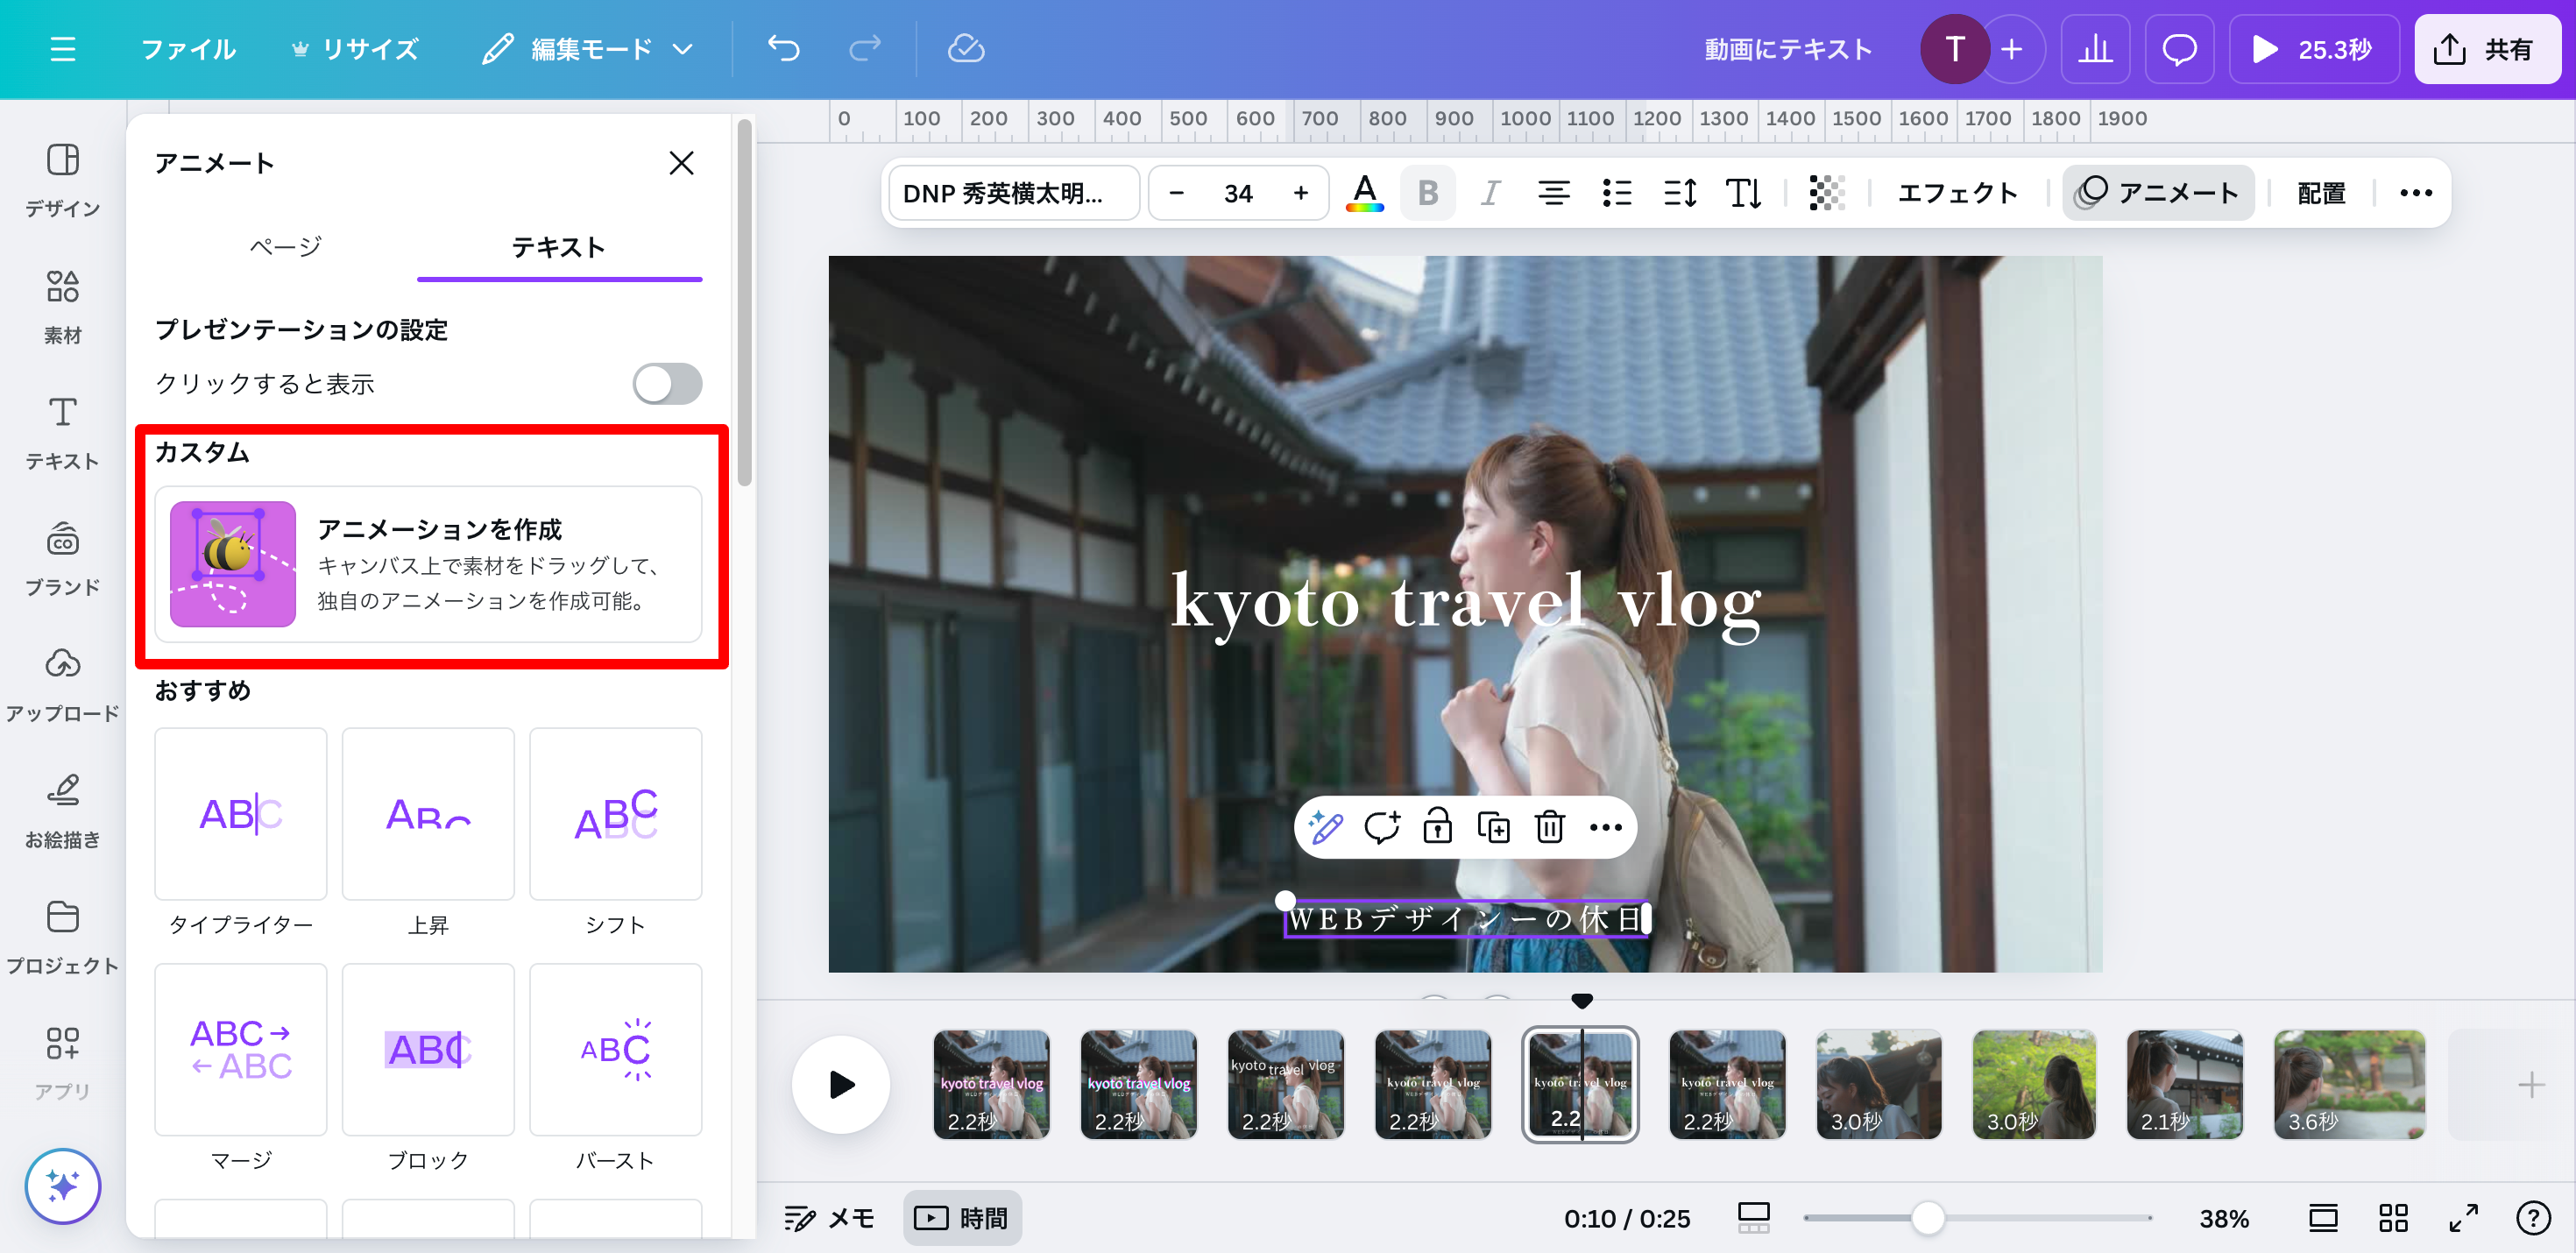Open the メモ notes
Image resolution: width=2576 pixels, height=1253 pixels.
click(830, 1217)
